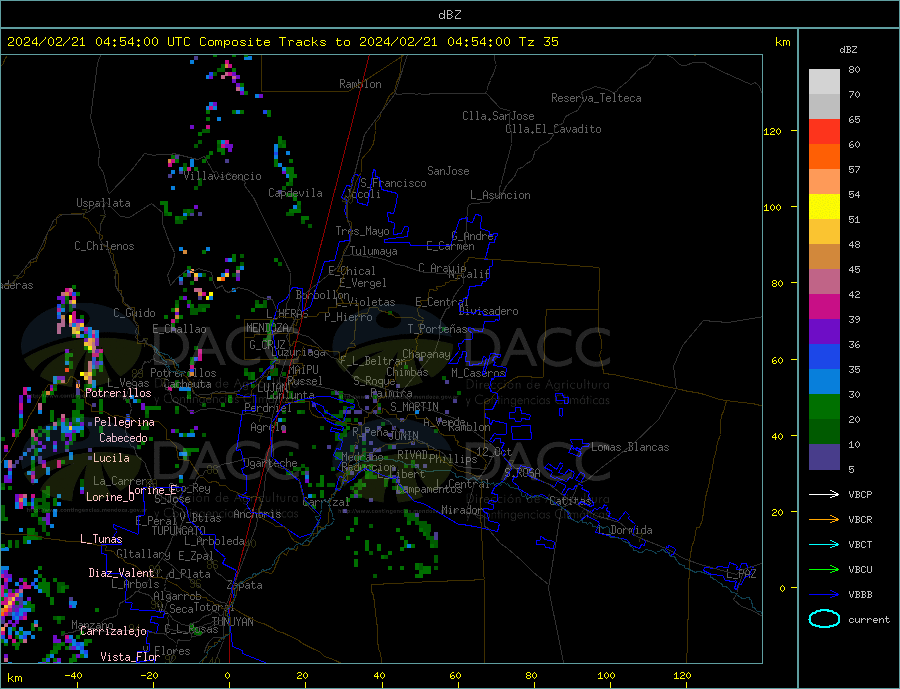Click the Lomas_Blancas label on map
The height and width of the screenshot is (689, 900).
pyautogui.click(x=630, y=447)
